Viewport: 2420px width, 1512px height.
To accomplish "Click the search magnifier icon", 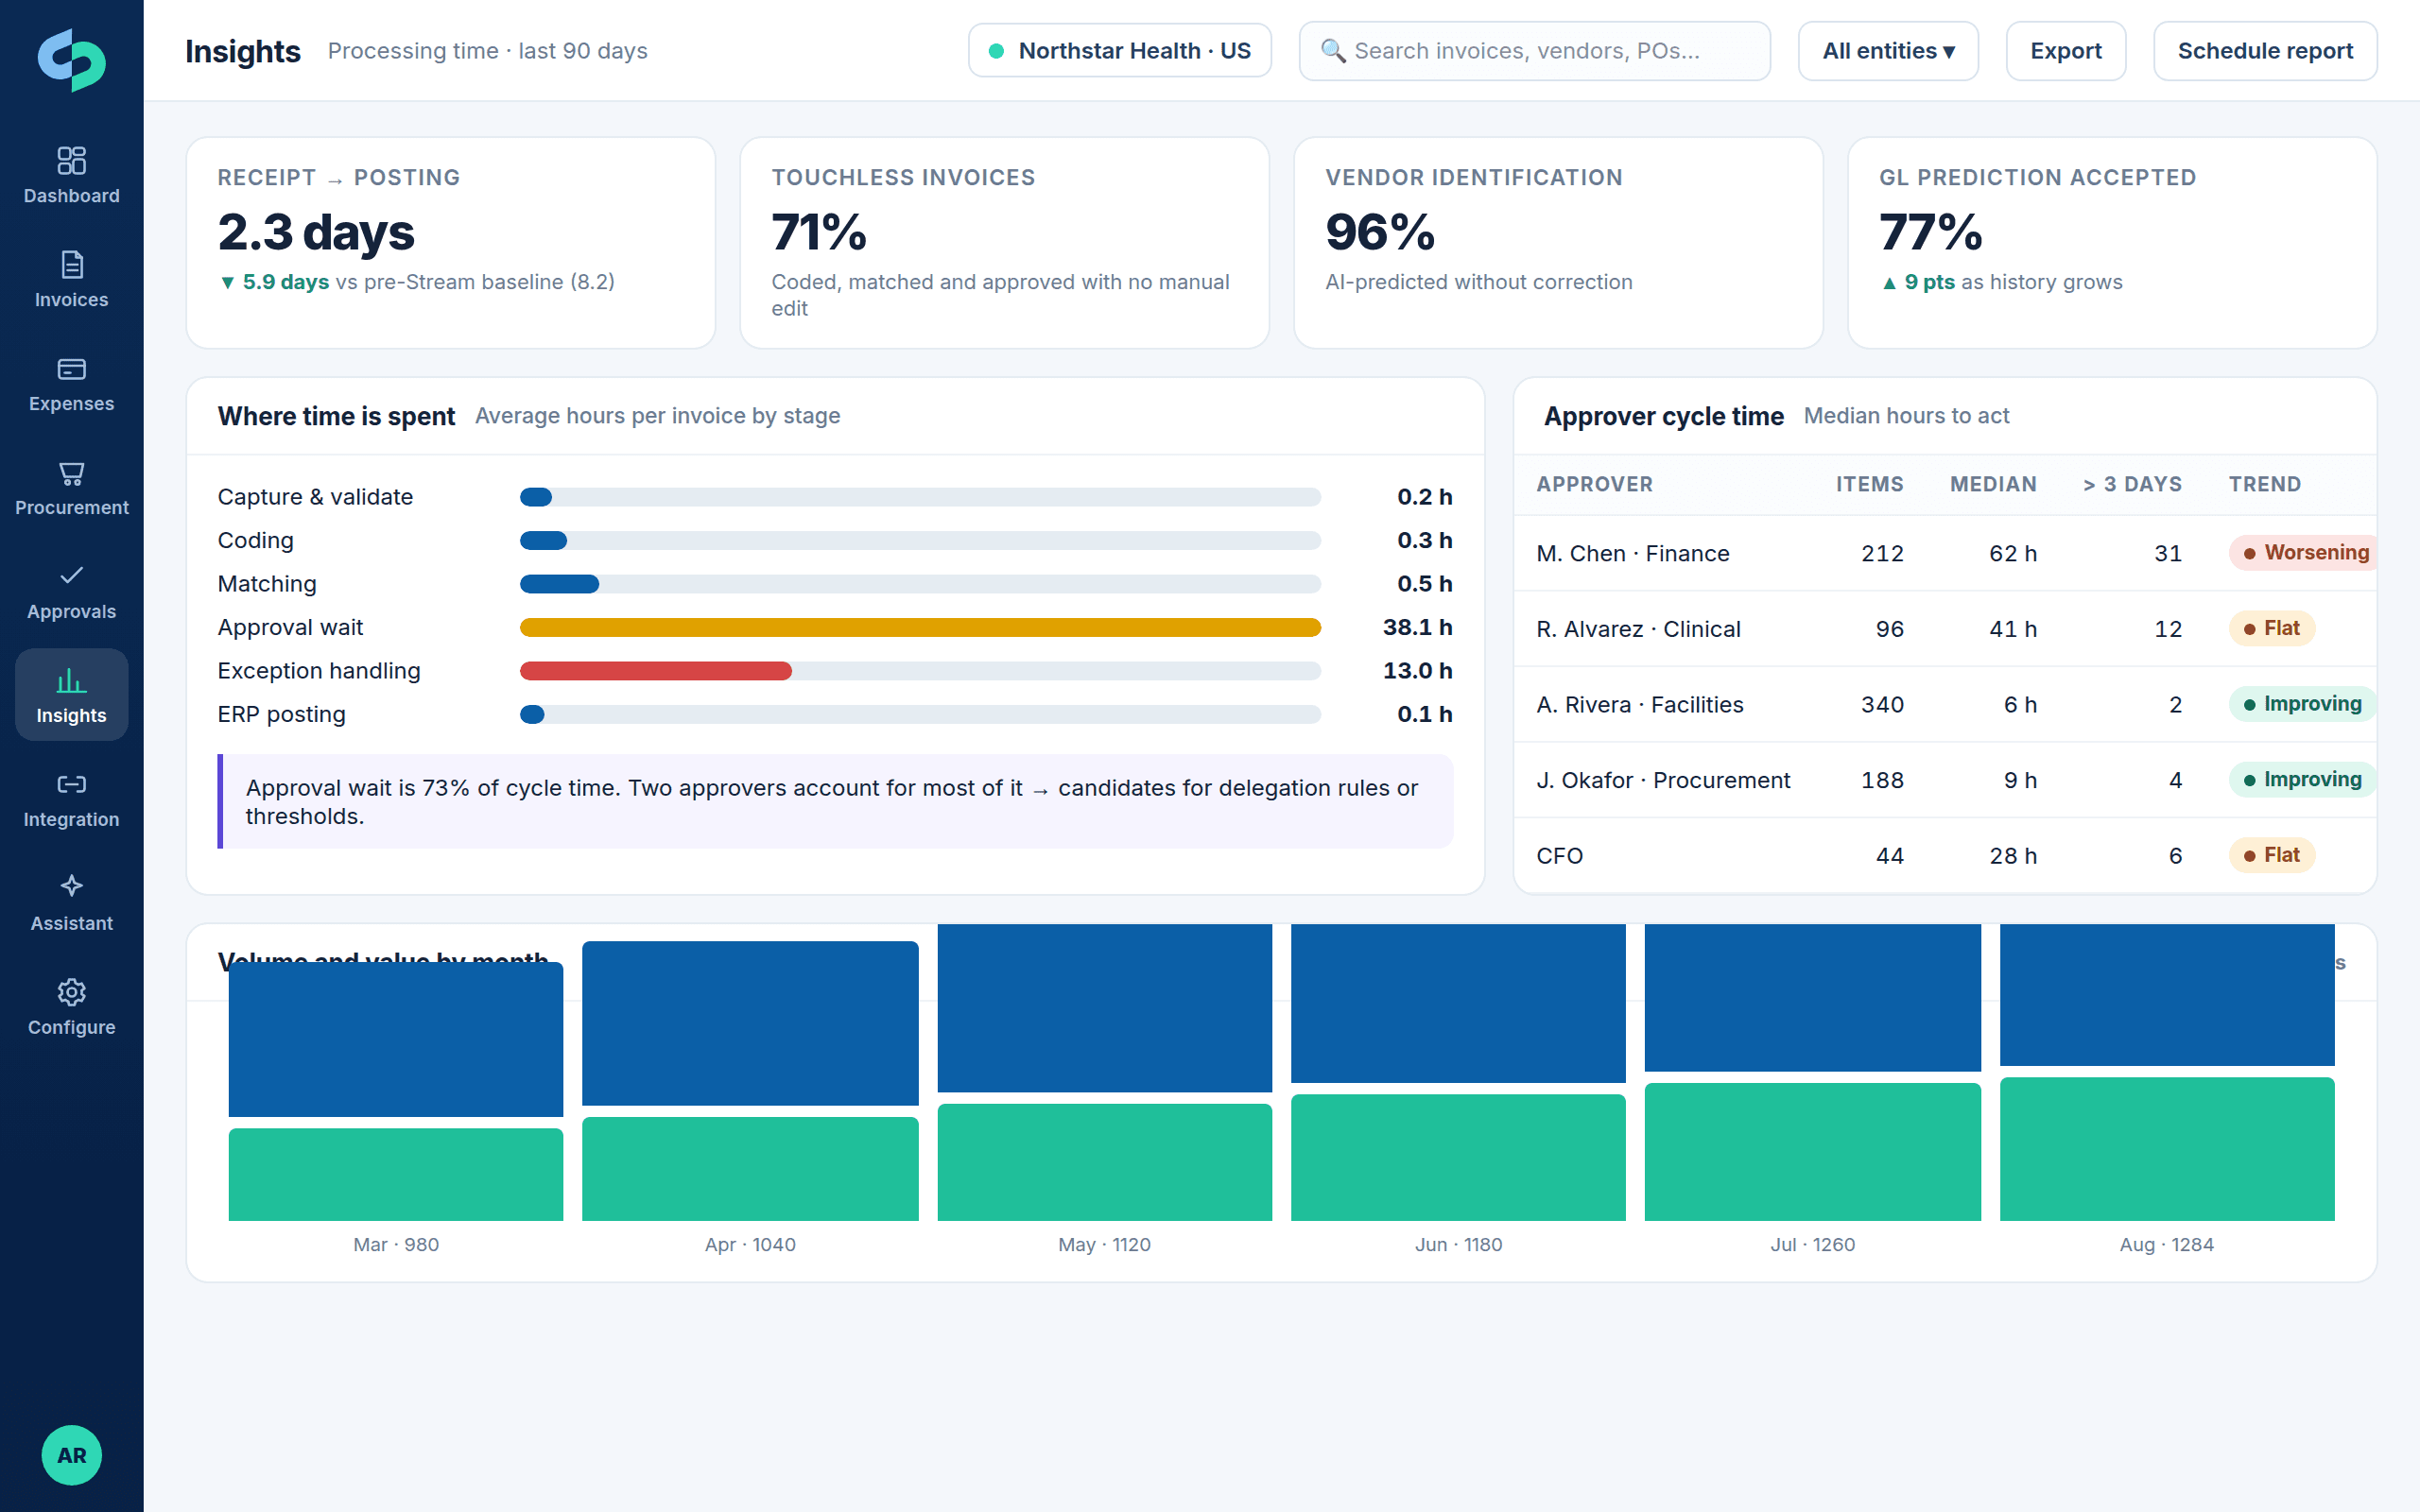I will (x=1333, y=50).
